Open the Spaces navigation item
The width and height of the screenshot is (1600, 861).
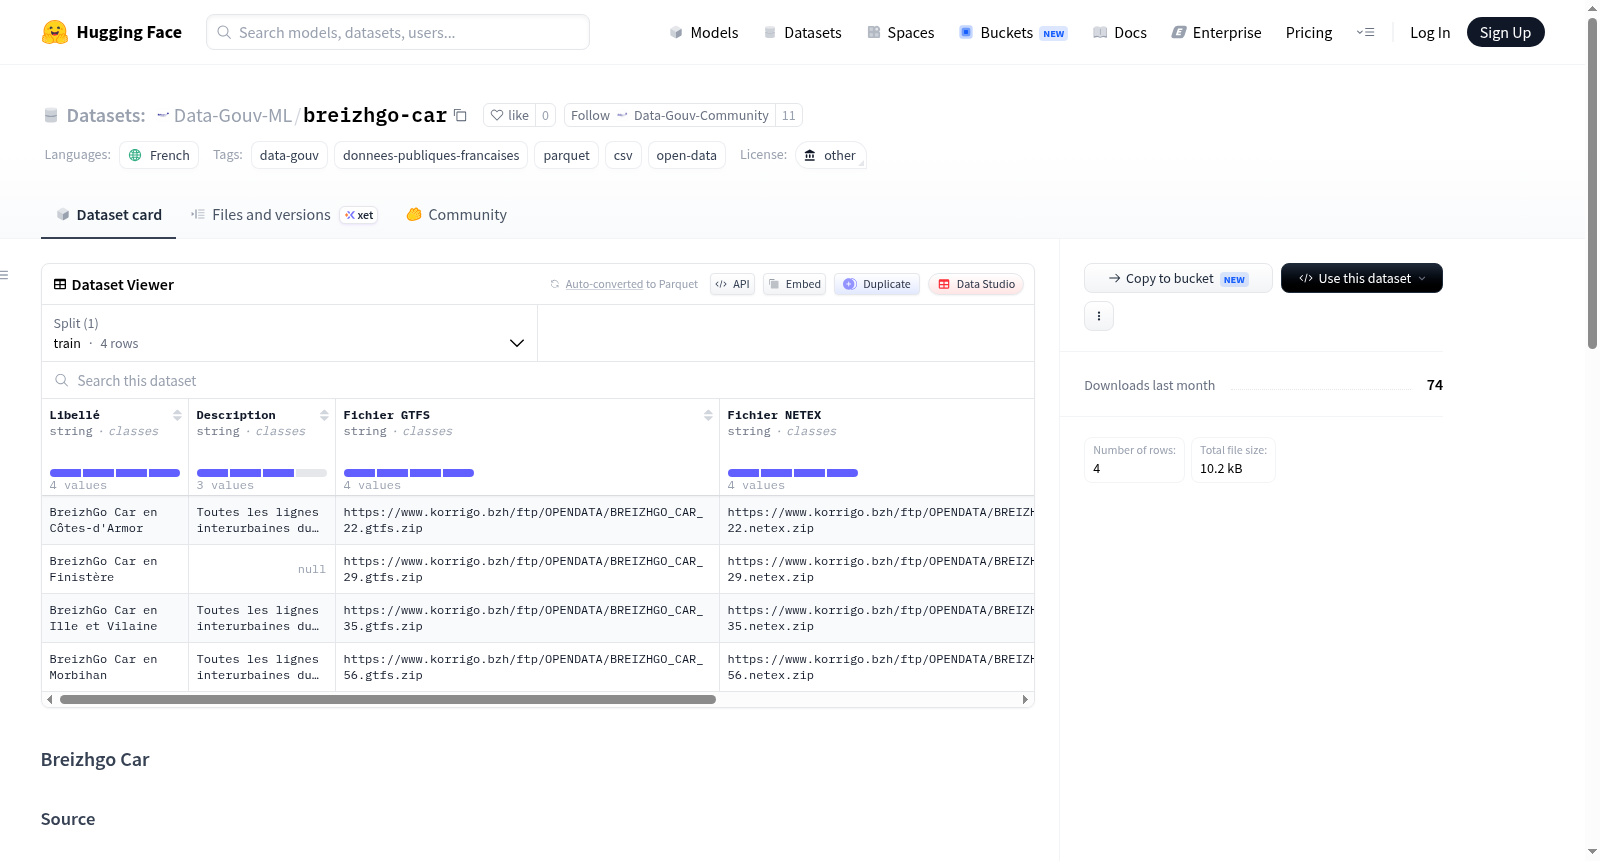point(900,32)
